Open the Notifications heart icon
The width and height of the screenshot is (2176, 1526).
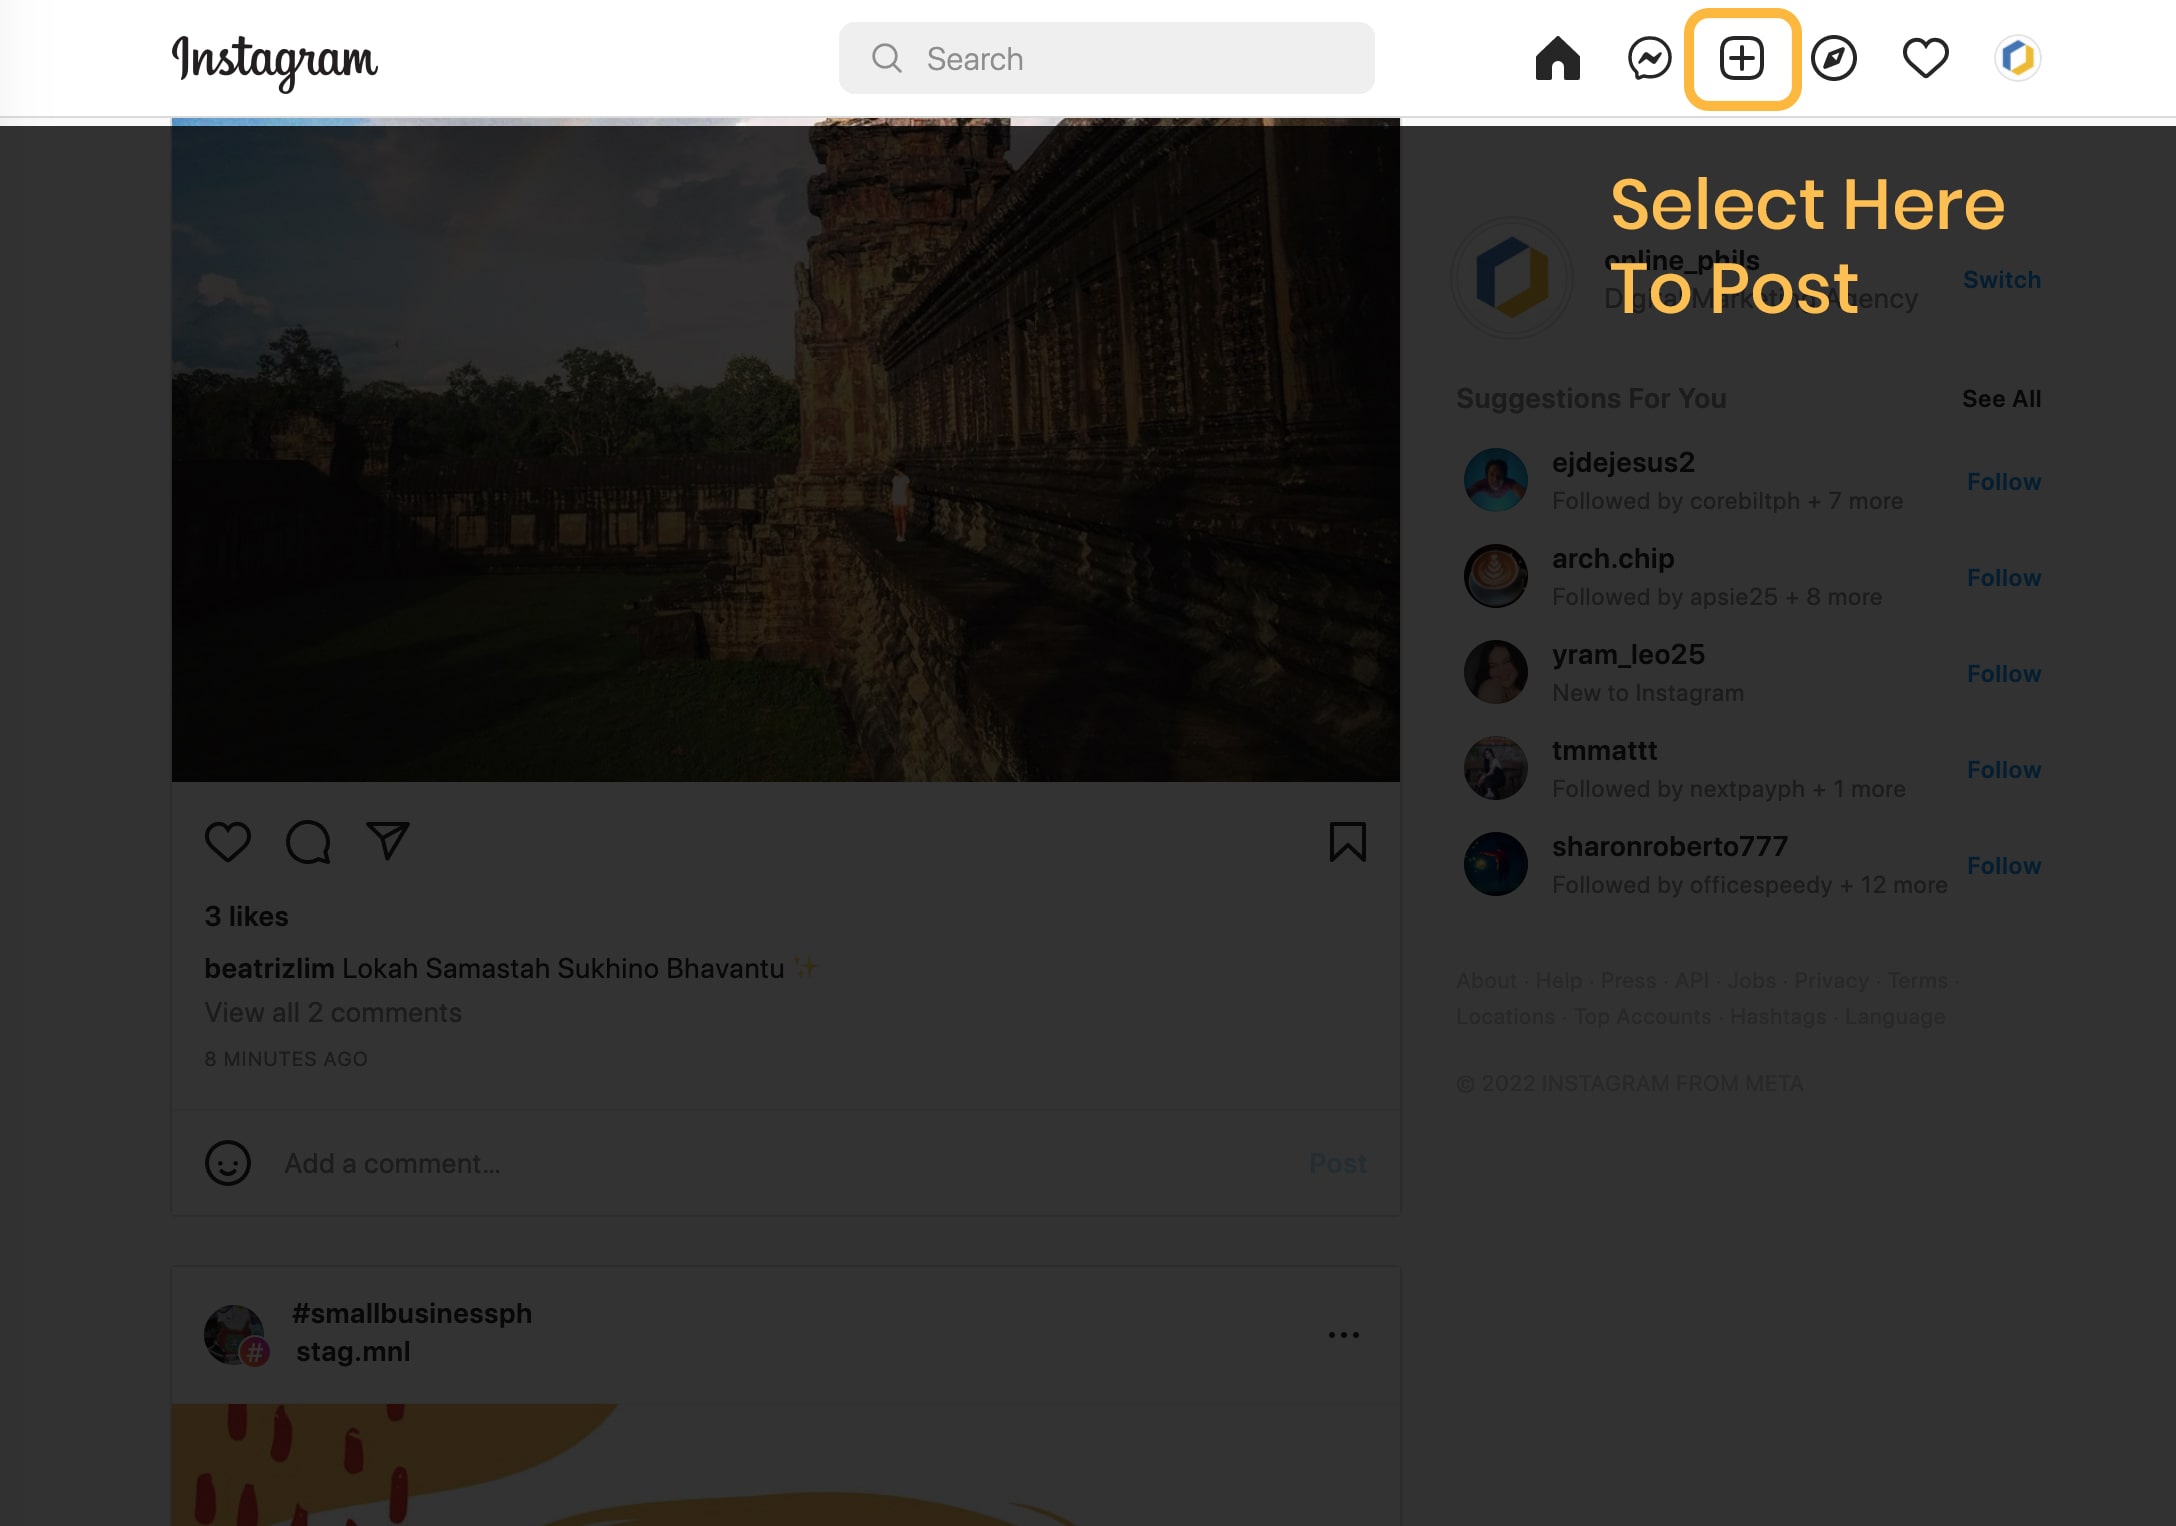tap(1925, 58)
